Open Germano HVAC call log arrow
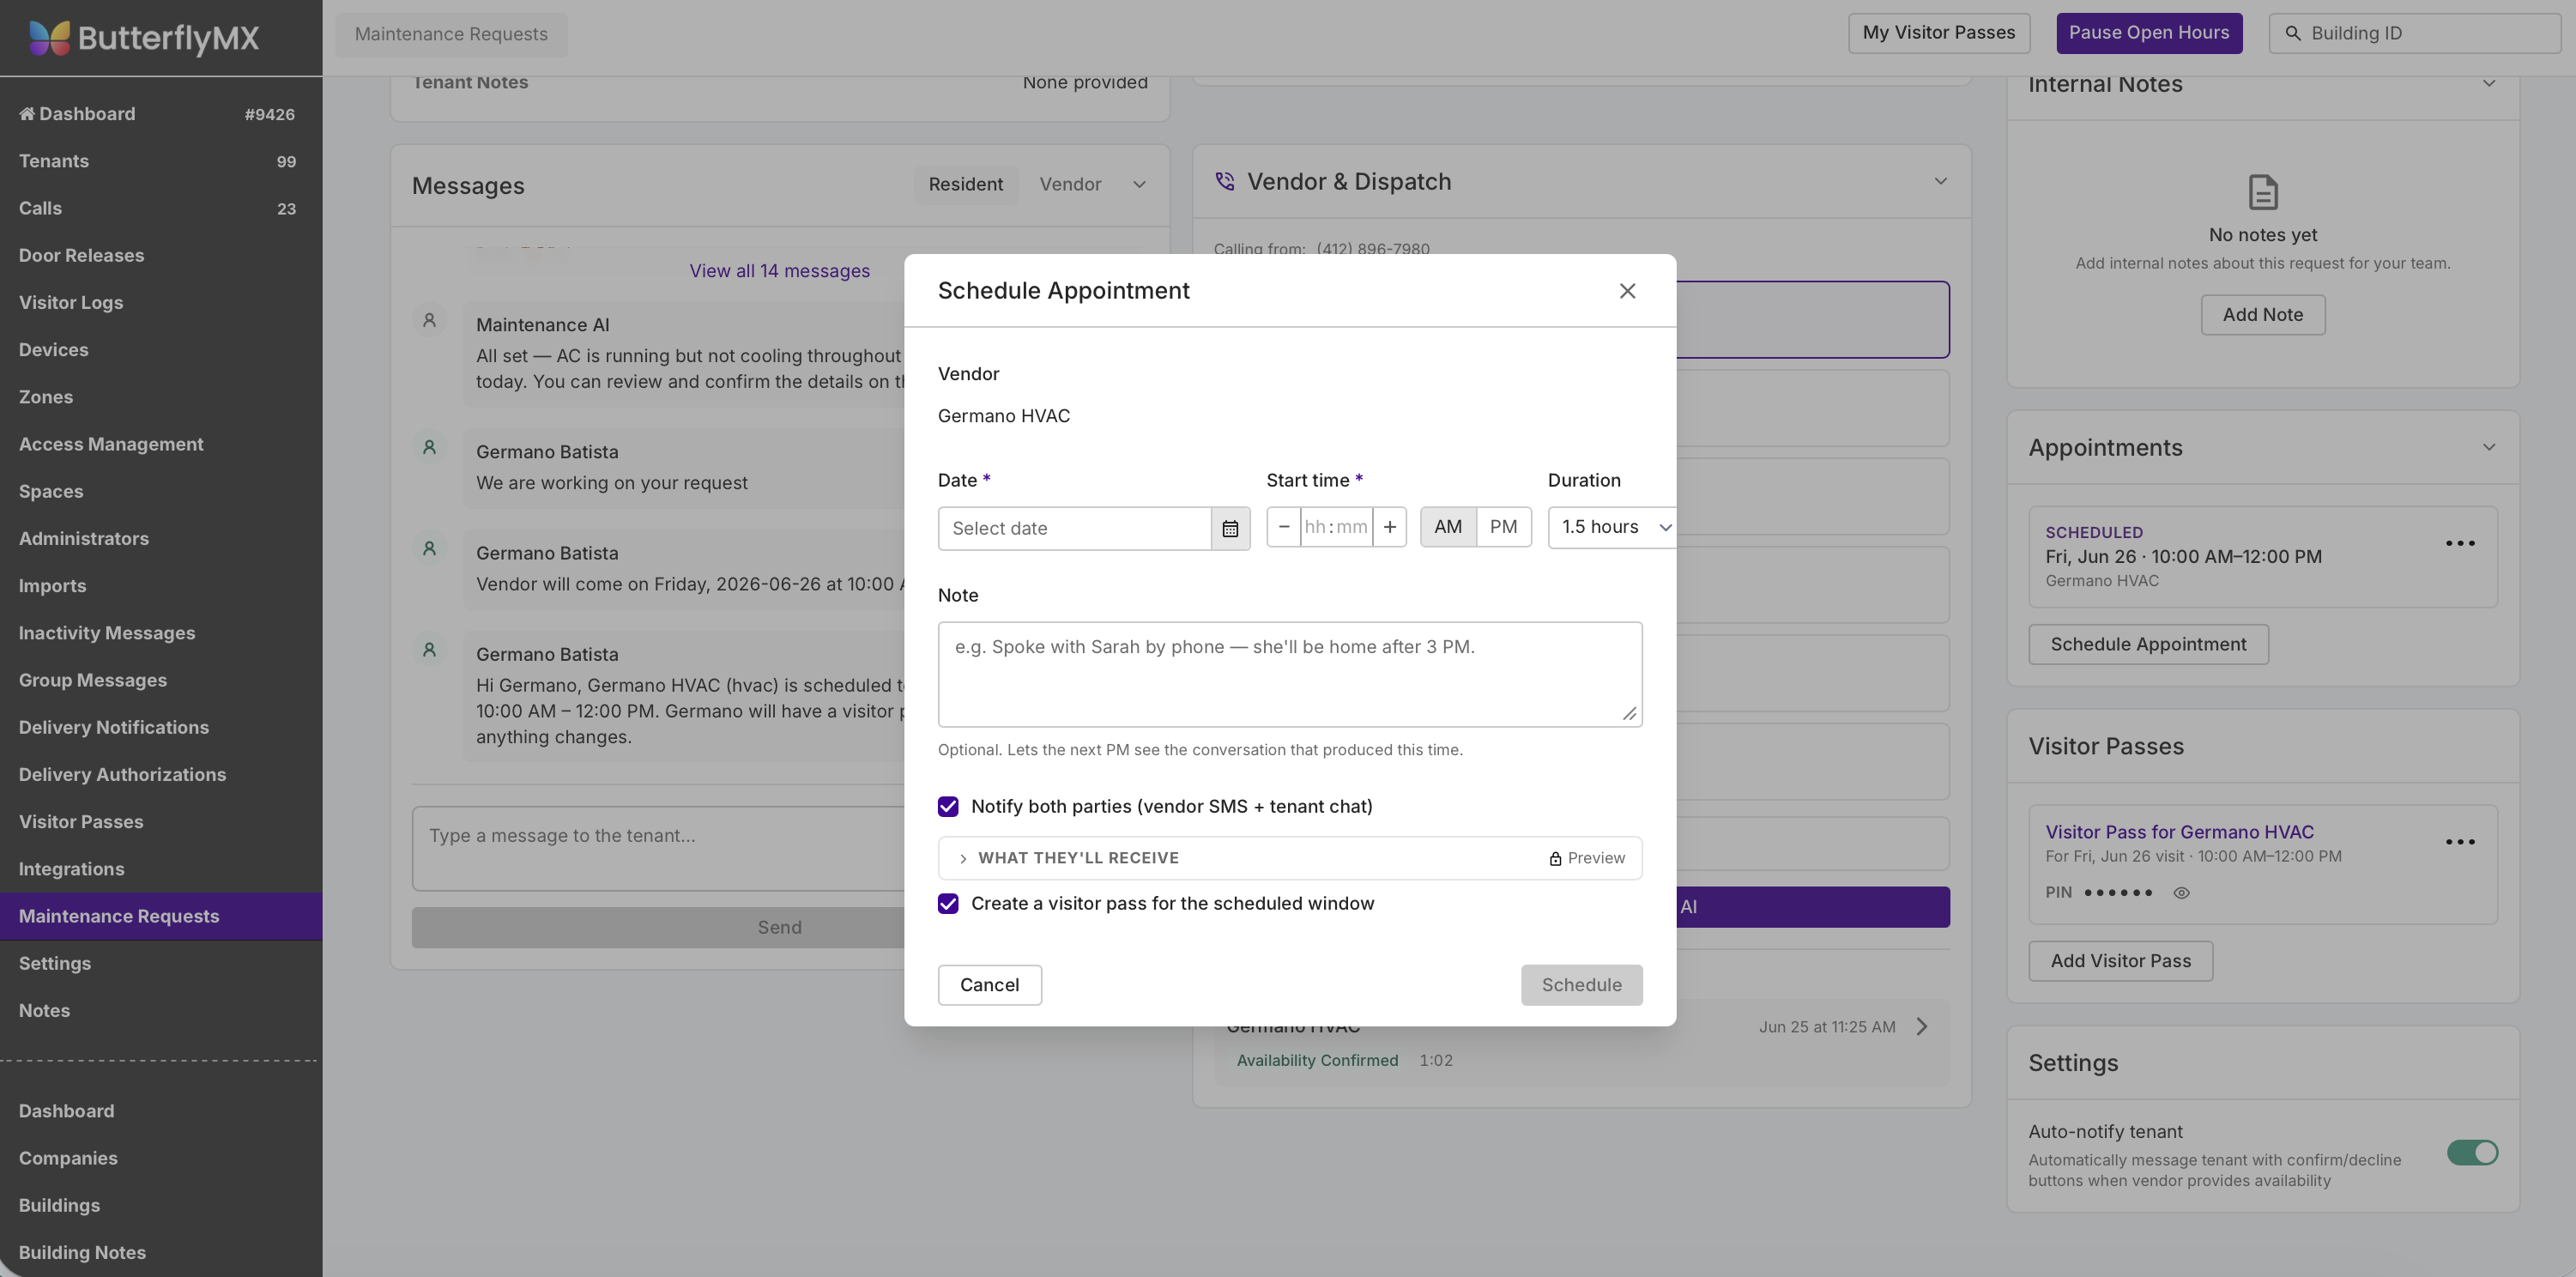Viewport: 2576px width, 1277px height. point(1921,1026)
